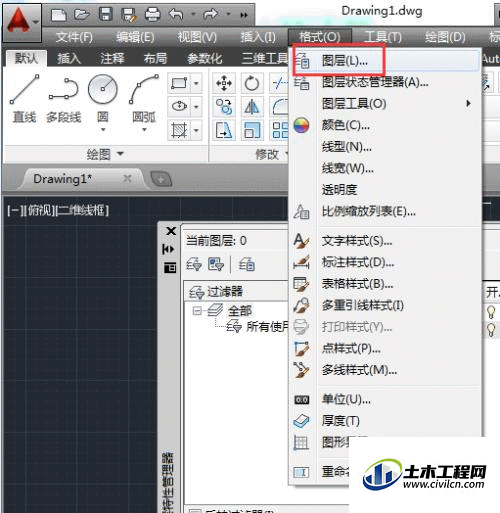
Task: Toggle the first layer's on/off bulb
Action: (491, 312)
